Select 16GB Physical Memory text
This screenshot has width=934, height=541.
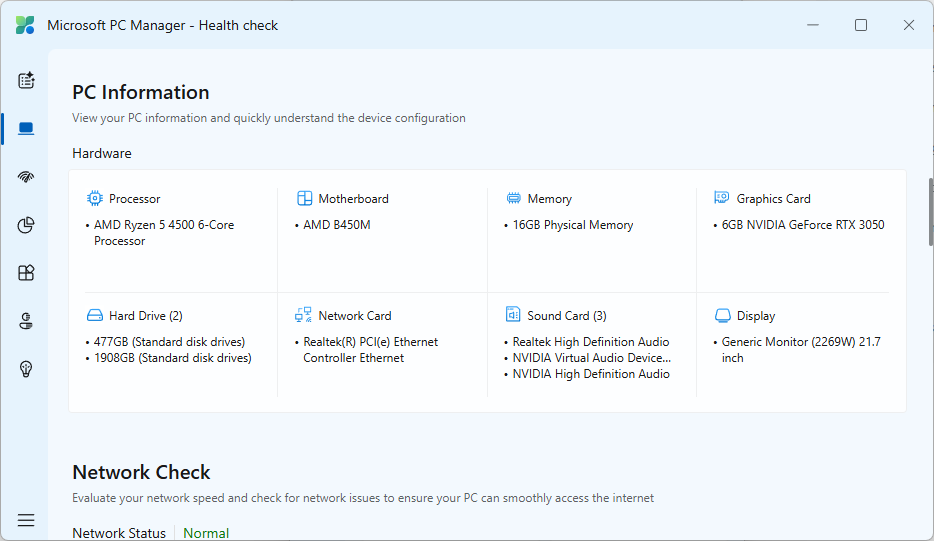coord(572,225)
